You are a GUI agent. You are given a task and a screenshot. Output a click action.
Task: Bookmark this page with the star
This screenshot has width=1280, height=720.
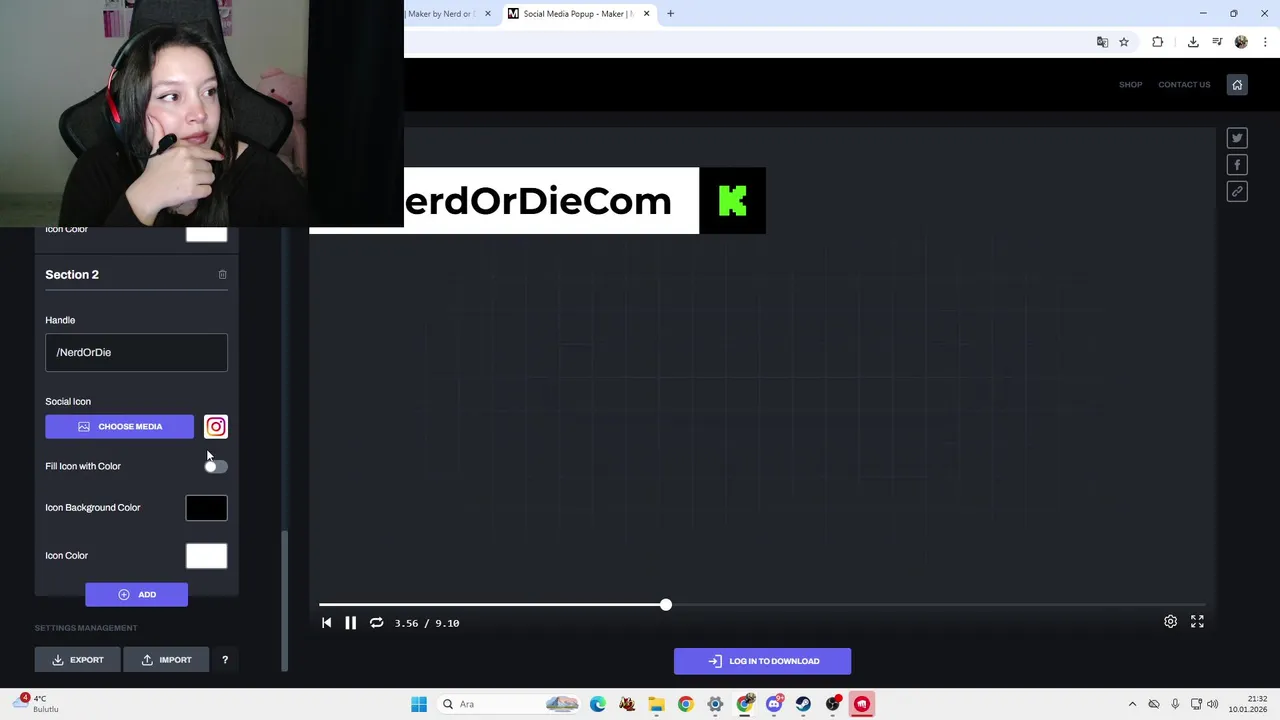coord(1124,42)
